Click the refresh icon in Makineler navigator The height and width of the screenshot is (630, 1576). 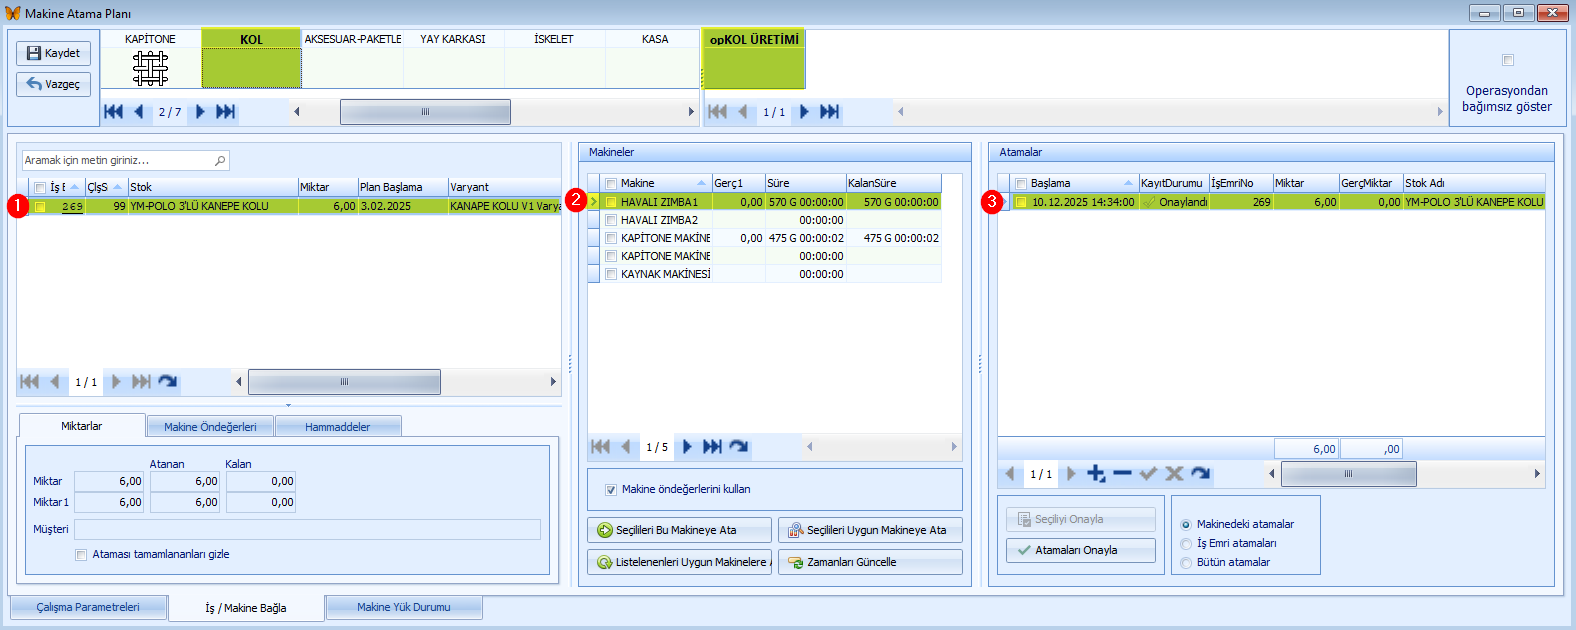[738, 447]
